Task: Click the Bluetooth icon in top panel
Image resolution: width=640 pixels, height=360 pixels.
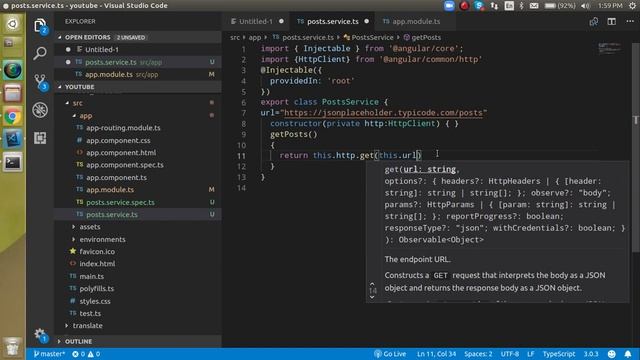Action: (x=522, y=6)
